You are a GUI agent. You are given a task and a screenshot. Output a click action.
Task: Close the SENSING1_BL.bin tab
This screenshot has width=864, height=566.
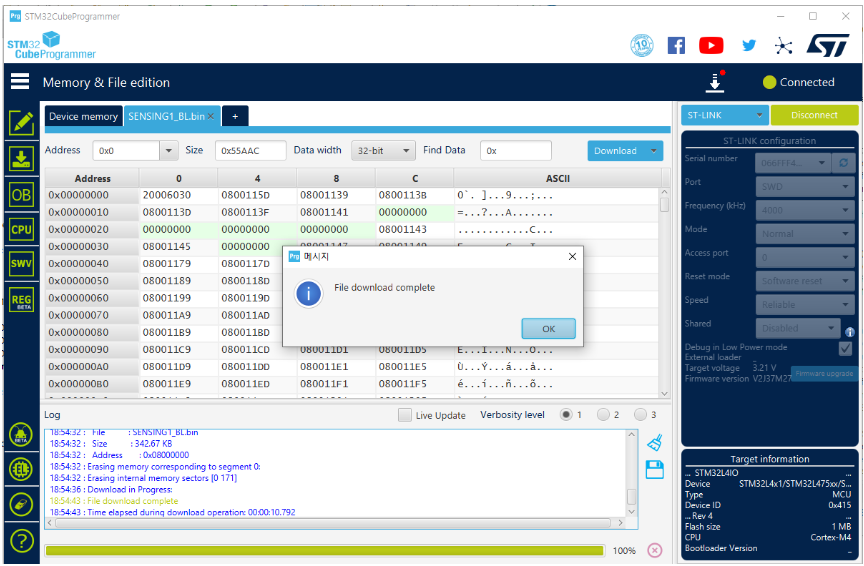coord(210,116)
